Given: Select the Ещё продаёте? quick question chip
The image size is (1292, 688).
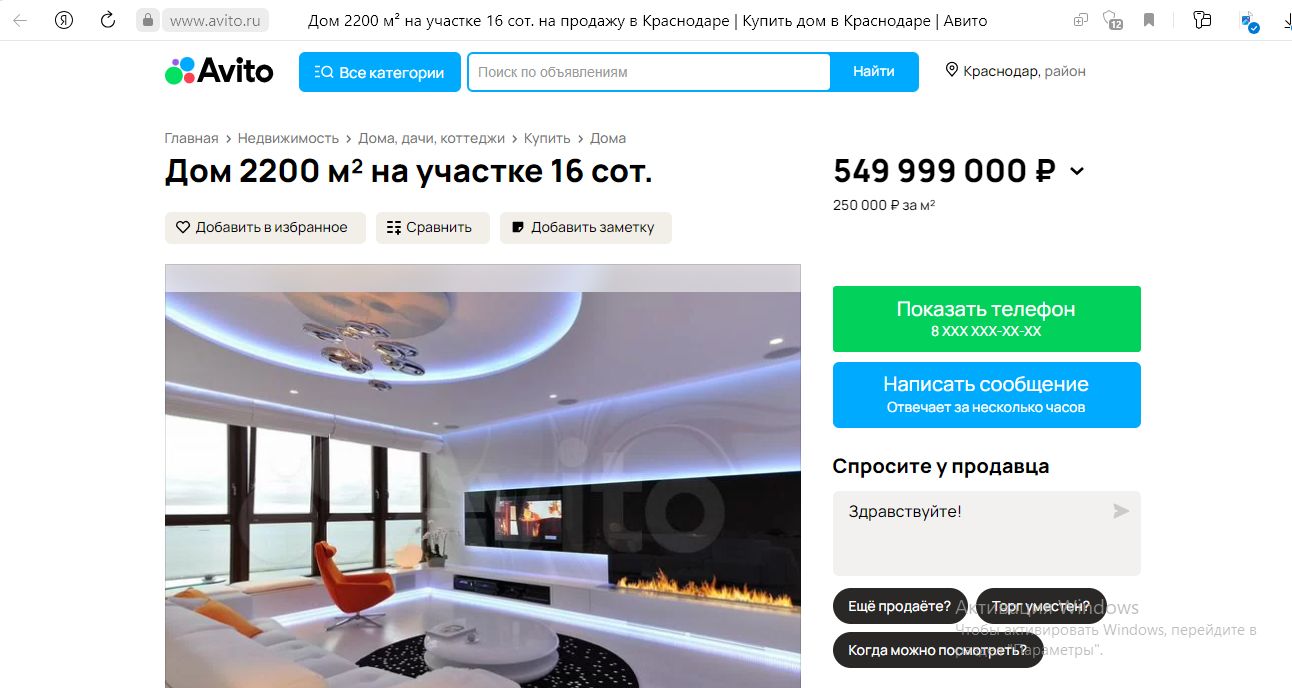Looking at the screenshot, I should [900, 606].
